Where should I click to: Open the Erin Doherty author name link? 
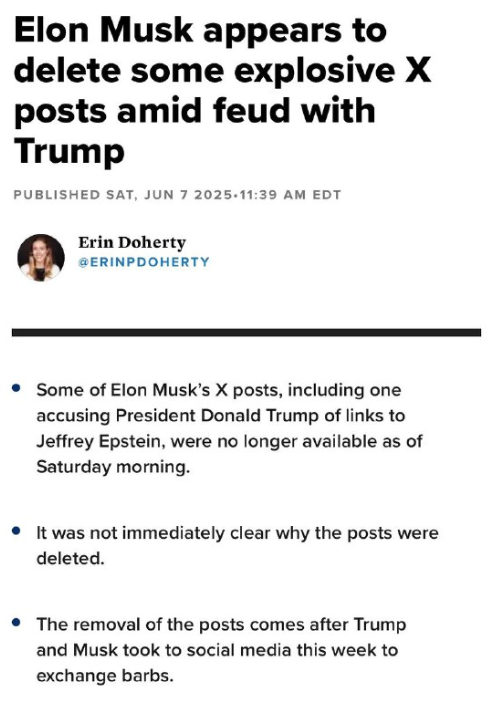132,242
